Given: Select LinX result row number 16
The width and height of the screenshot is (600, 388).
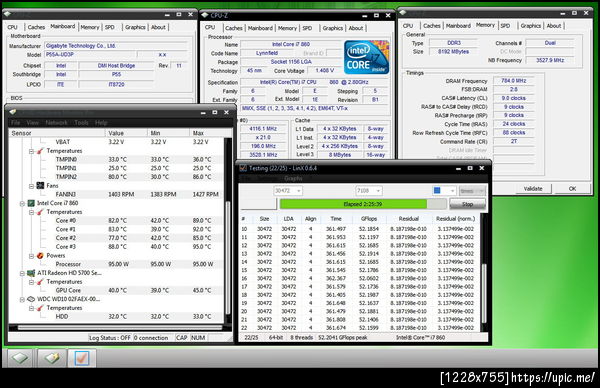Looking at the screenshot, I should [359, 278].
